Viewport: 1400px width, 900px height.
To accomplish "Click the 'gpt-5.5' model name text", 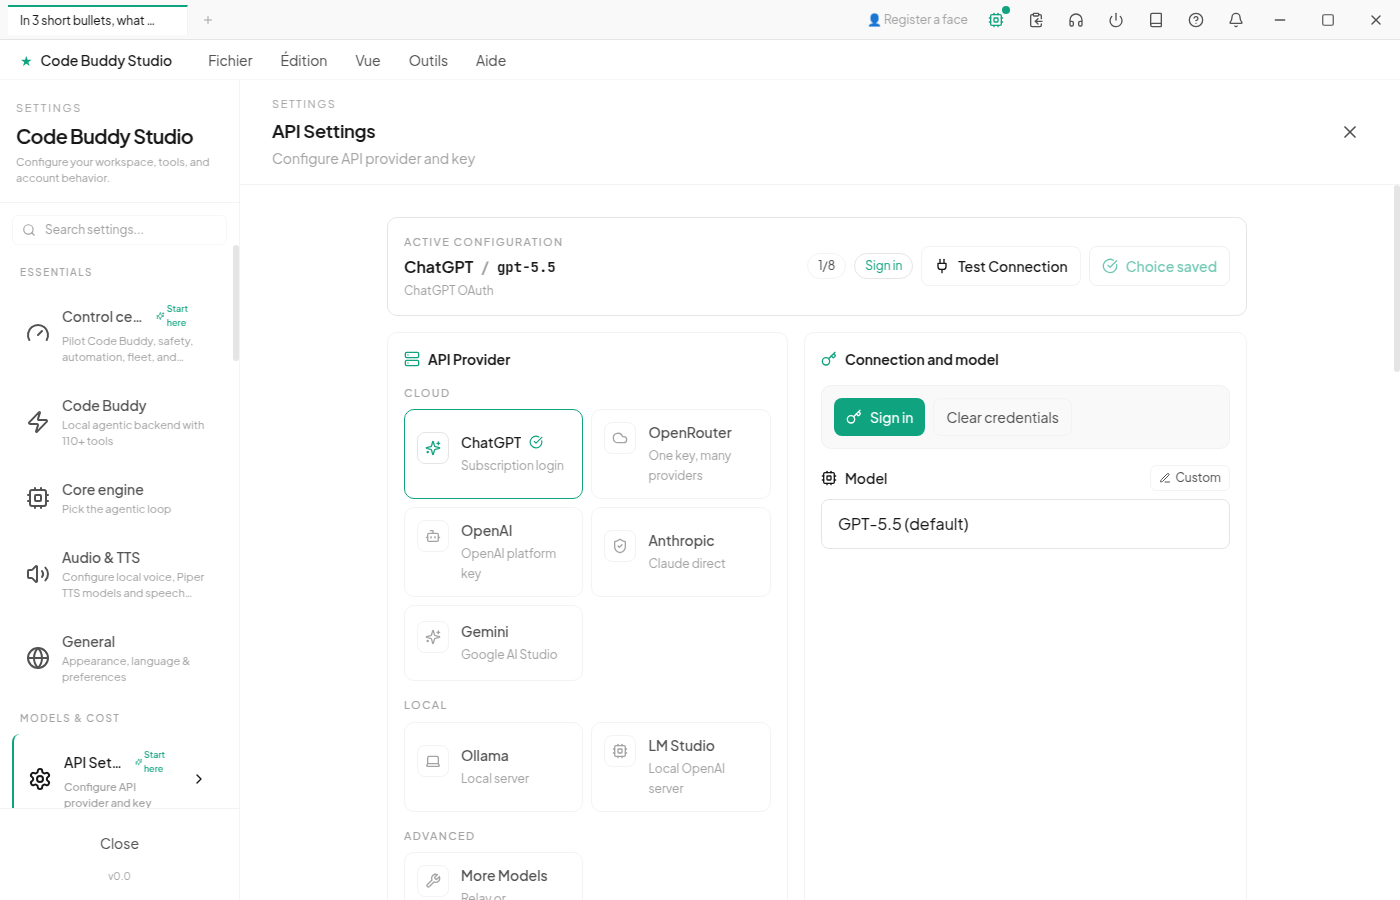I will click(526, 268).
